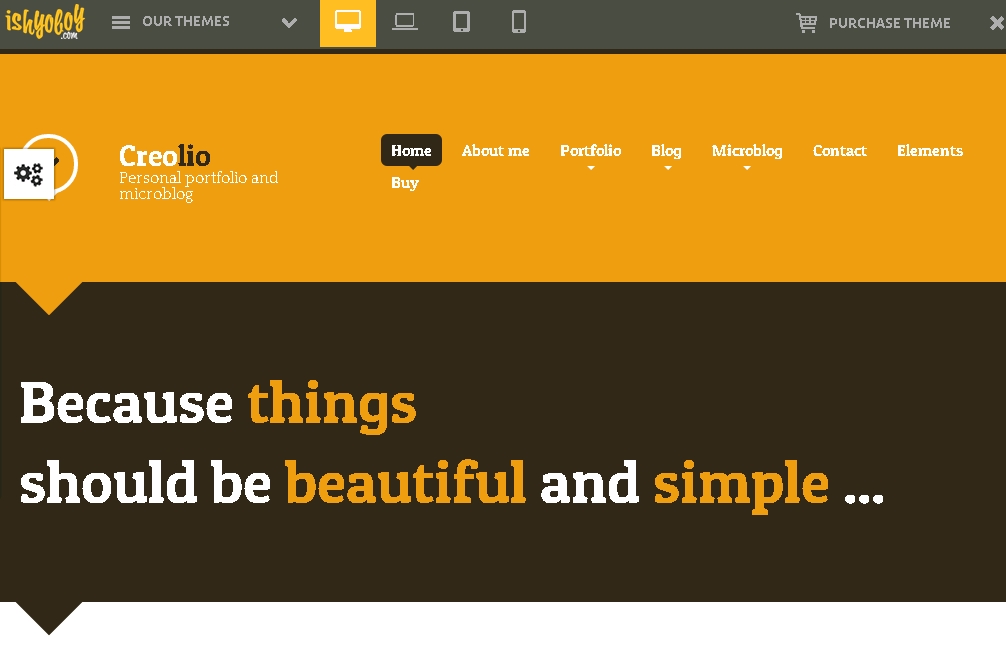Go to the About me page
This screenshot has width=1006, height=655.
tap(495, 151)
